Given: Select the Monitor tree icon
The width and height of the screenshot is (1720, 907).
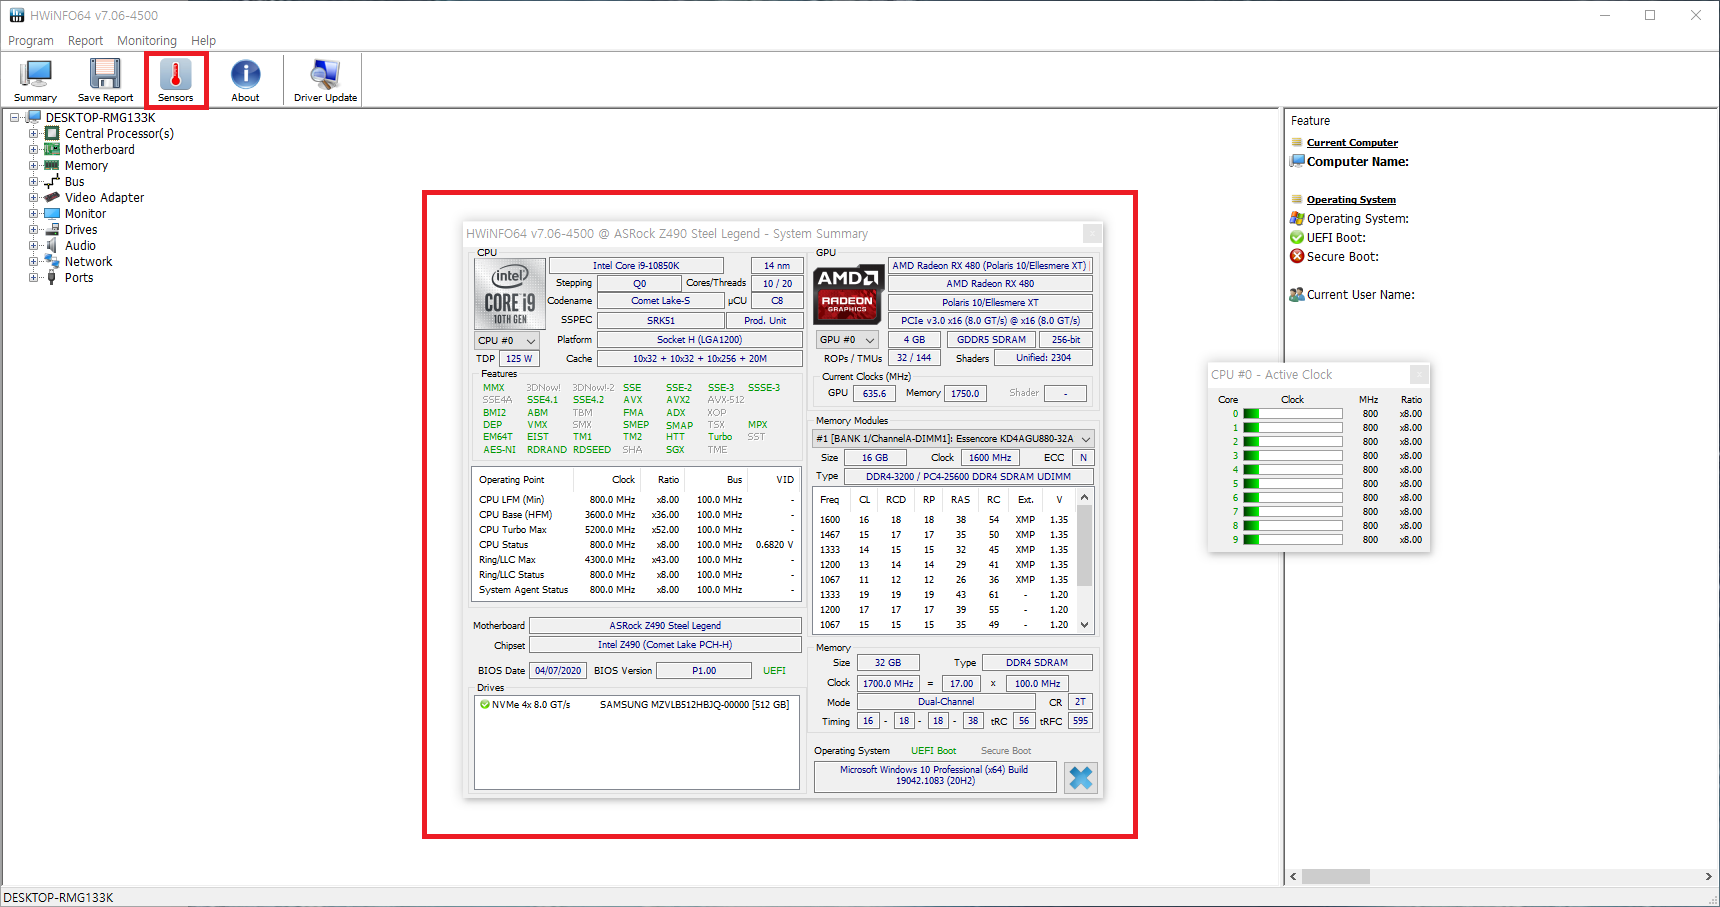Looking at the screenshot, I should [x=52, y=213].
